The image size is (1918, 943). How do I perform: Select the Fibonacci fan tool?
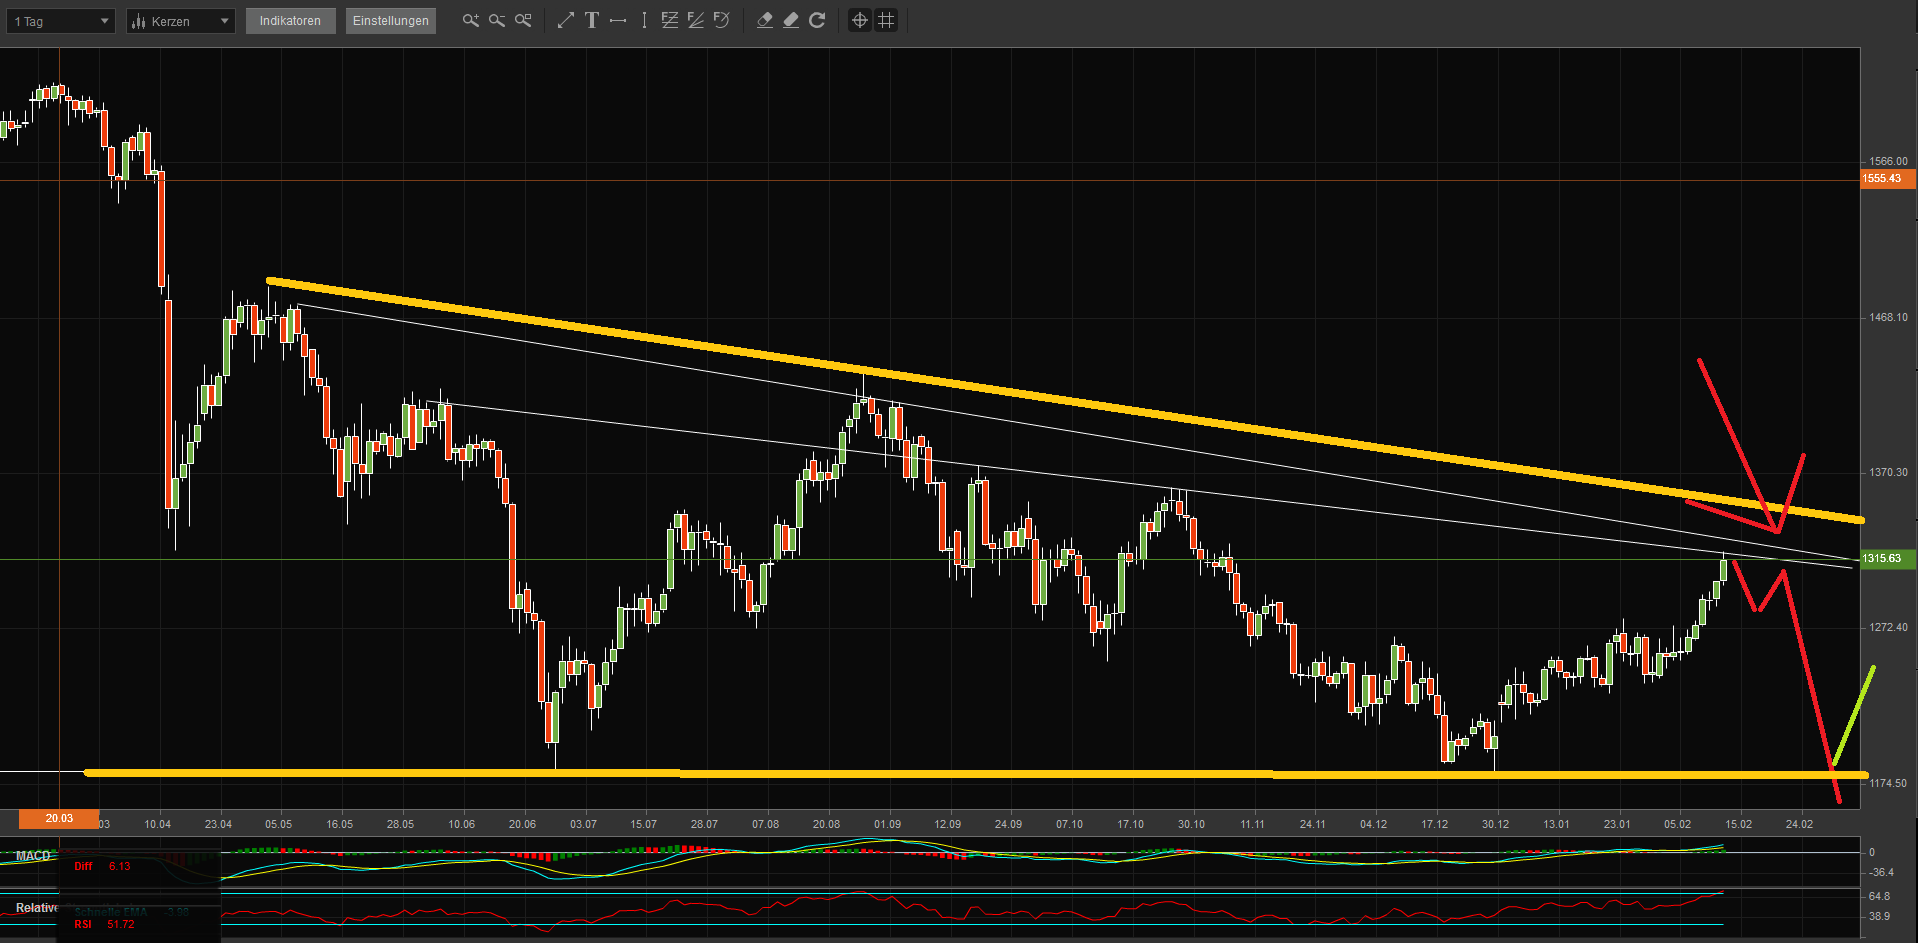[x=695, y=20]
